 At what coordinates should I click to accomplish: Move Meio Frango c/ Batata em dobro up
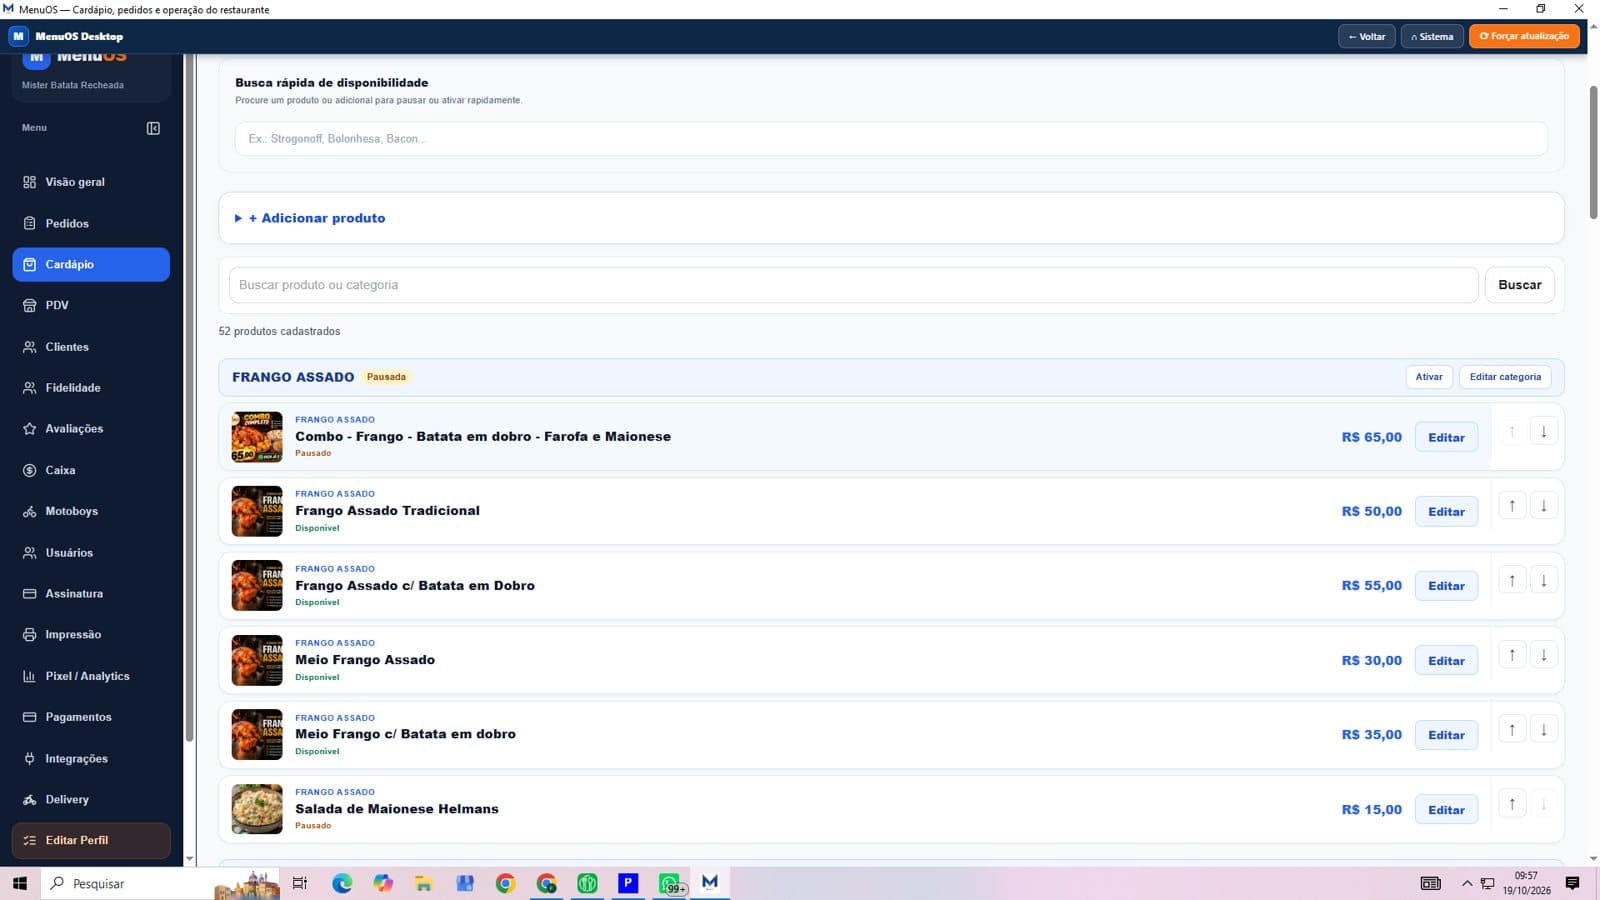(x=1512, y=730)
